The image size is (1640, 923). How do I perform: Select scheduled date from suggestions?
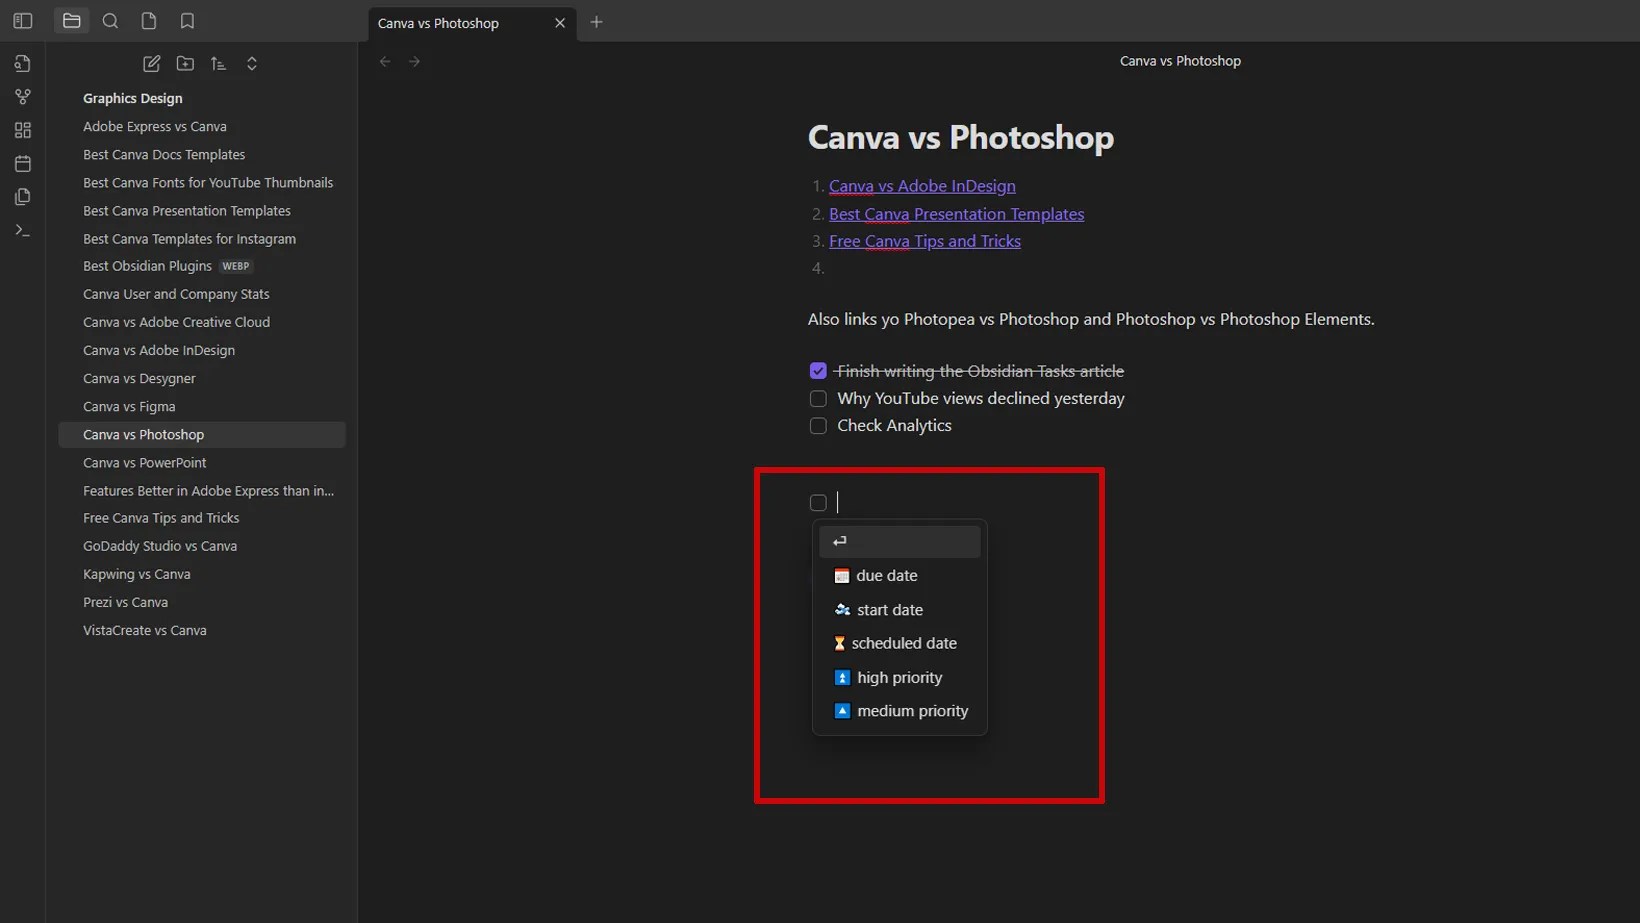click(900, 643)
